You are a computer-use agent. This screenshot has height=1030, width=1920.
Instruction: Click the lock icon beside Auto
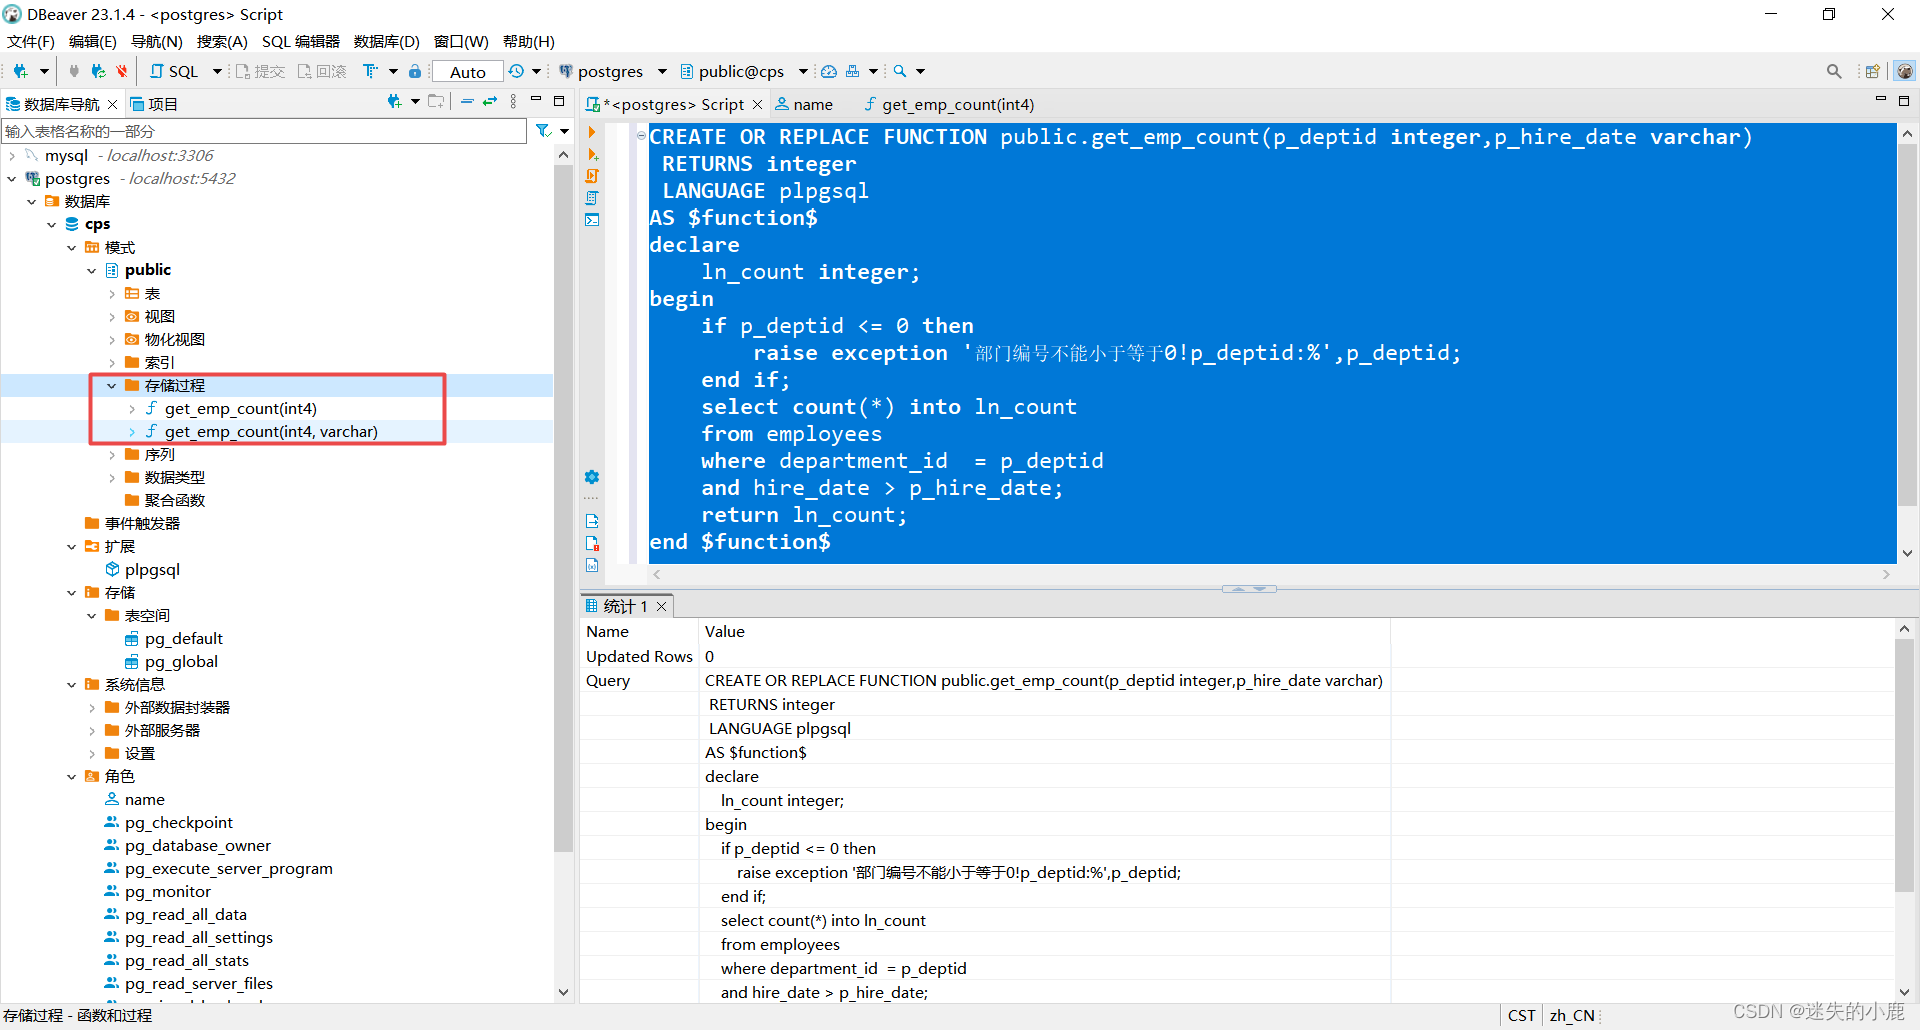[415, 71]
